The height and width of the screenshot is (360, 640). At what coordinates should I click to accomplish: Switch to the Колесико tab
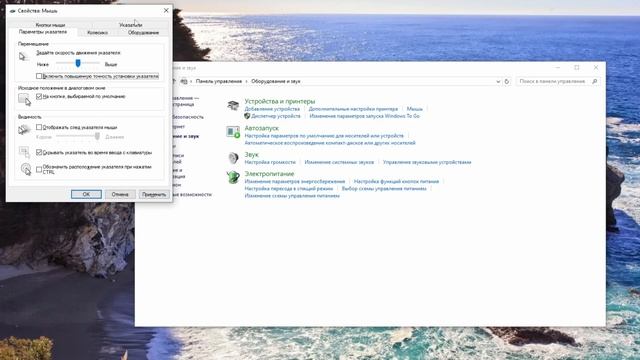(98, 33)
